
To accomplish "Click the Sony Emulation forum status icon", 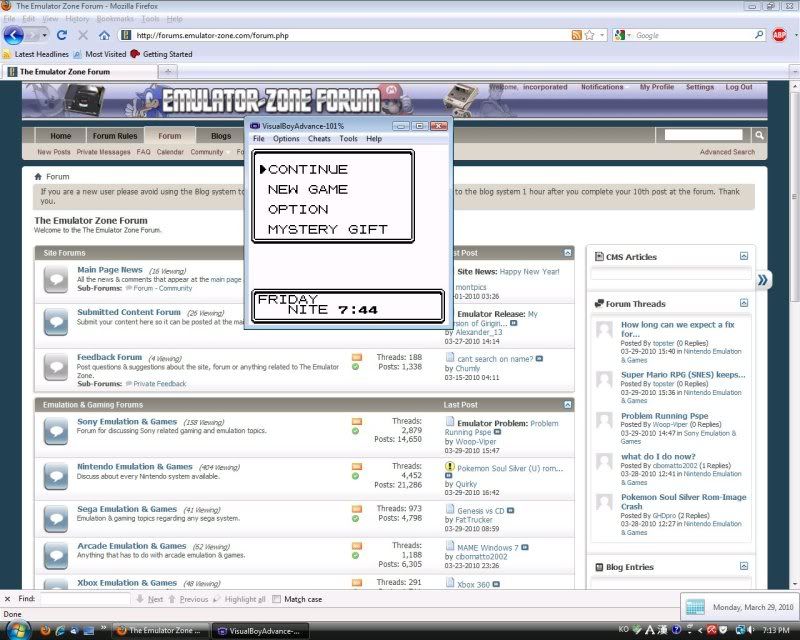I will [x=56, y=432].
